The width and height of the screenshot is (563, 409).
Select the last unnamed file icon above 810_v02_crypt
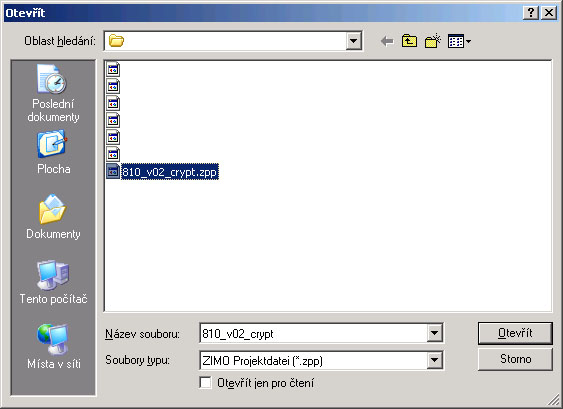coord(113,154)
